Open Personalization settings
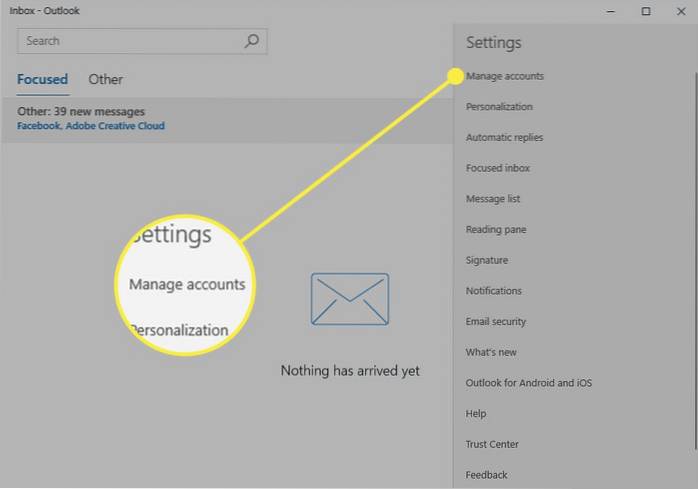The image size is (698, 489). (x=499, y=107)
